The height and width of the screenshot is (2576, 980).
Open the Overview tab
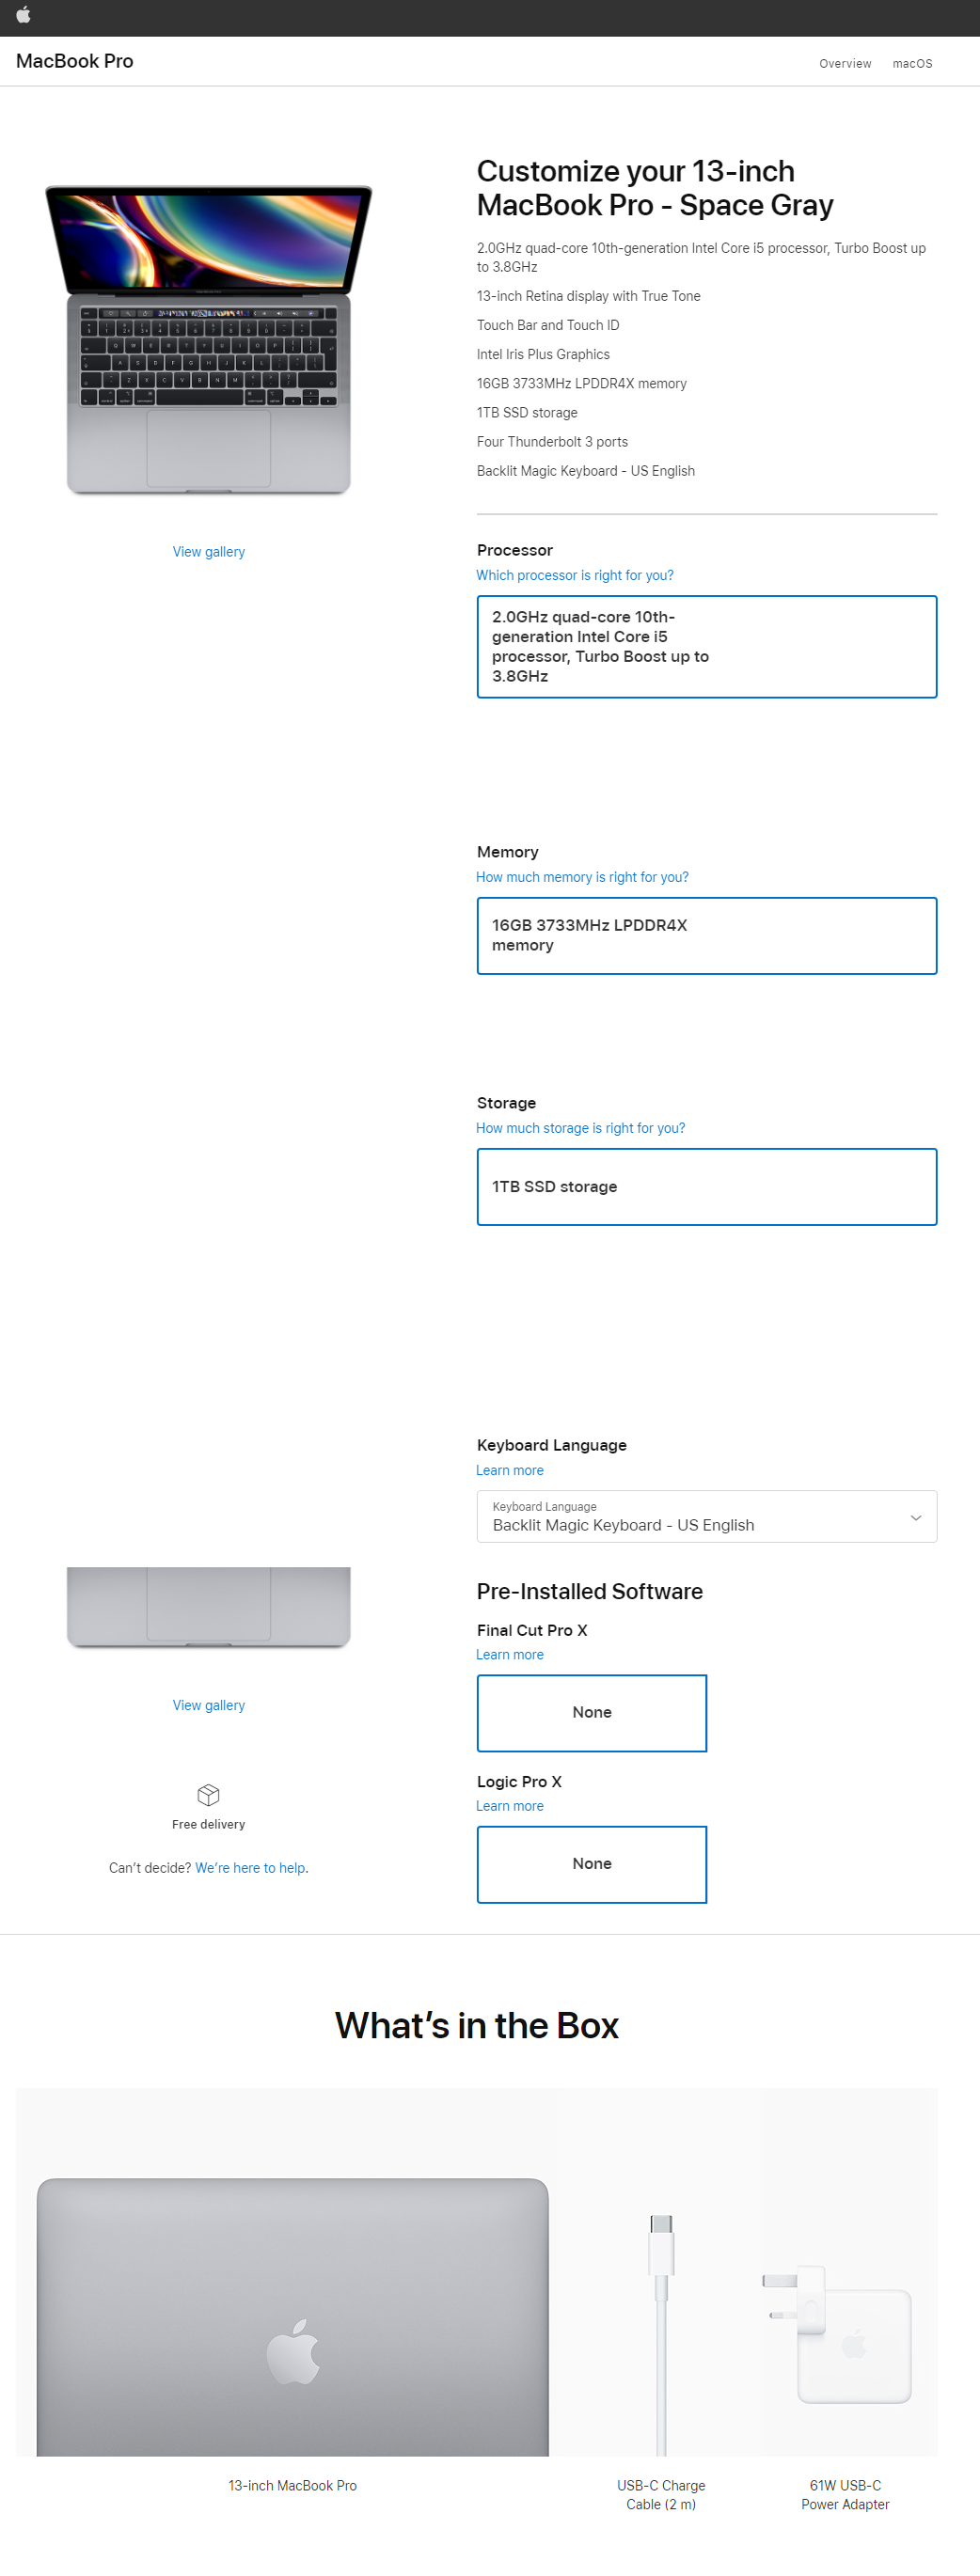(844, 63)
